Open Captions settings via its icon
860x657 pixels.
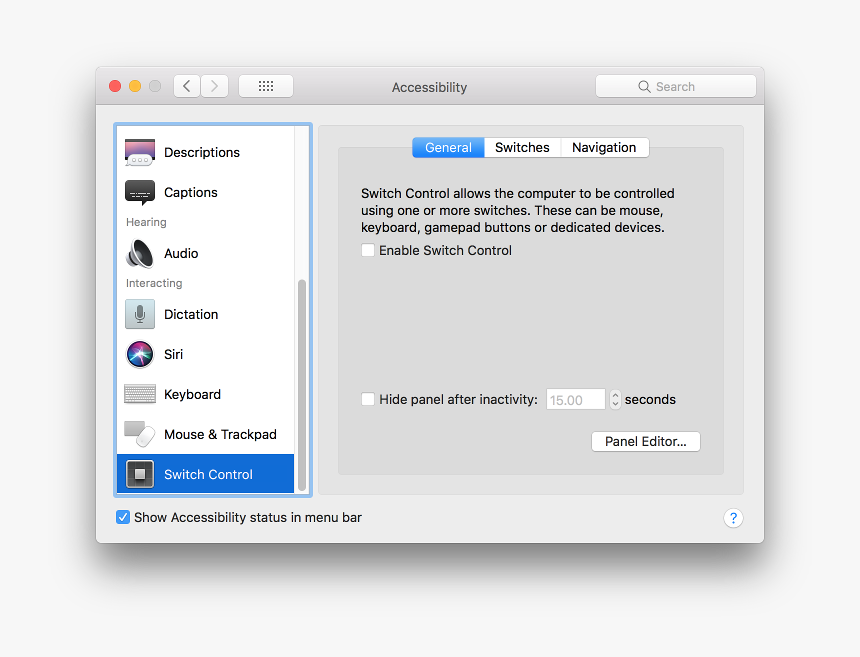tap(140, 192)
